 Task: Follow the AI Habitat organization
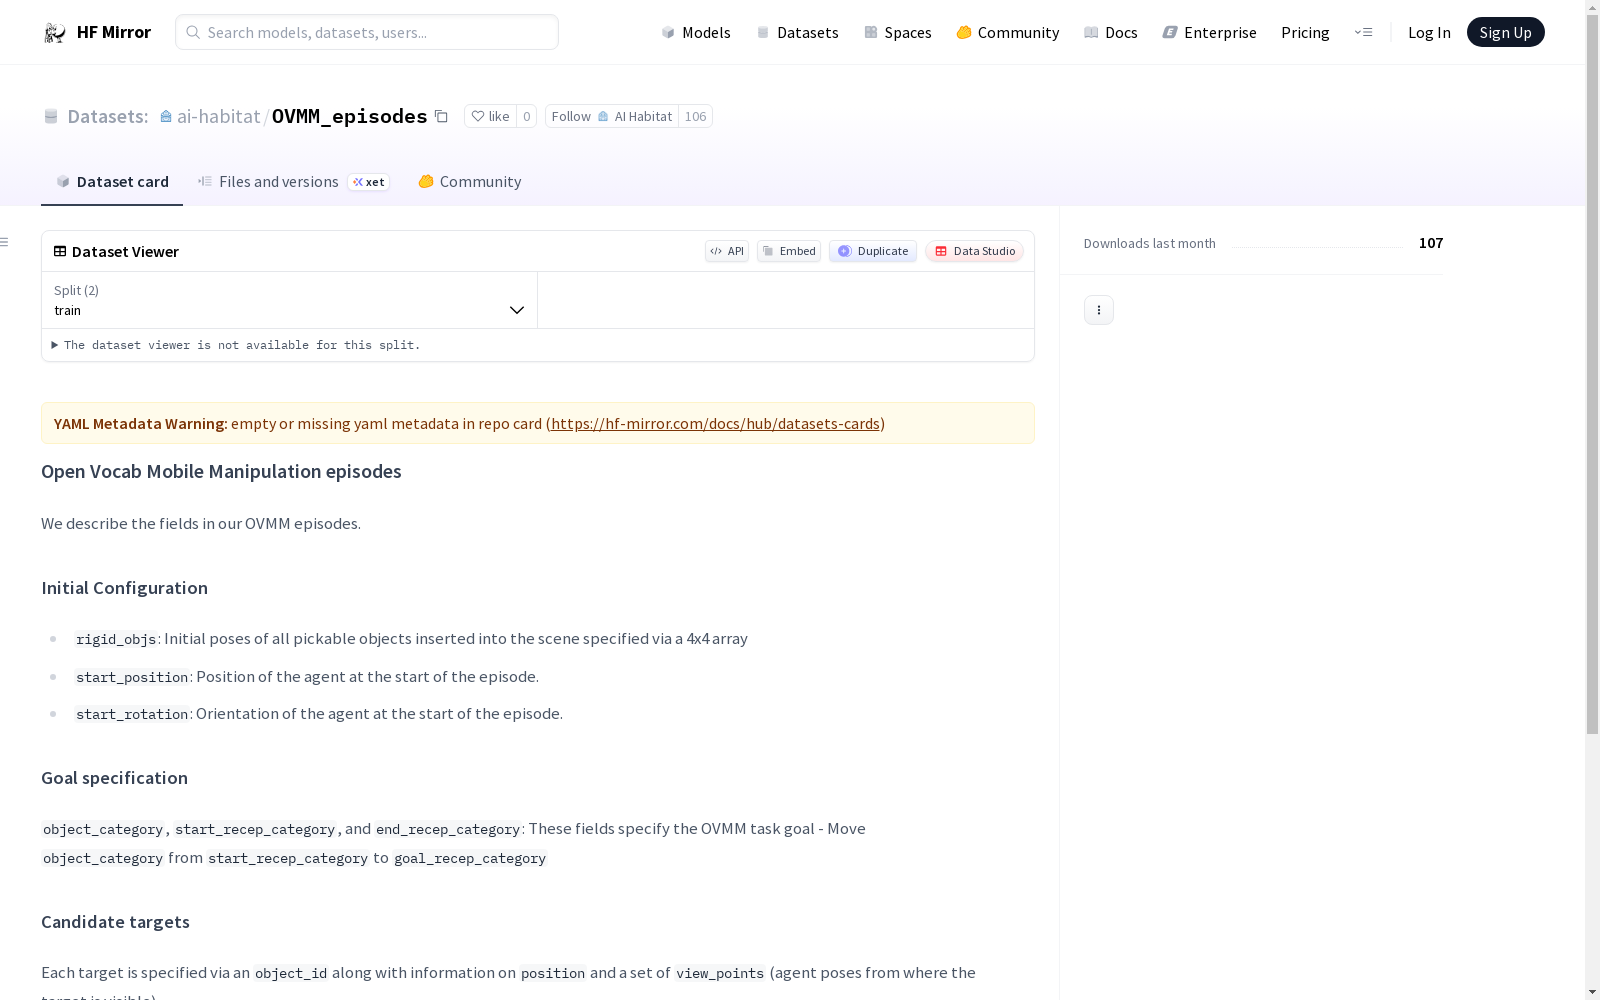click(612, 116)
